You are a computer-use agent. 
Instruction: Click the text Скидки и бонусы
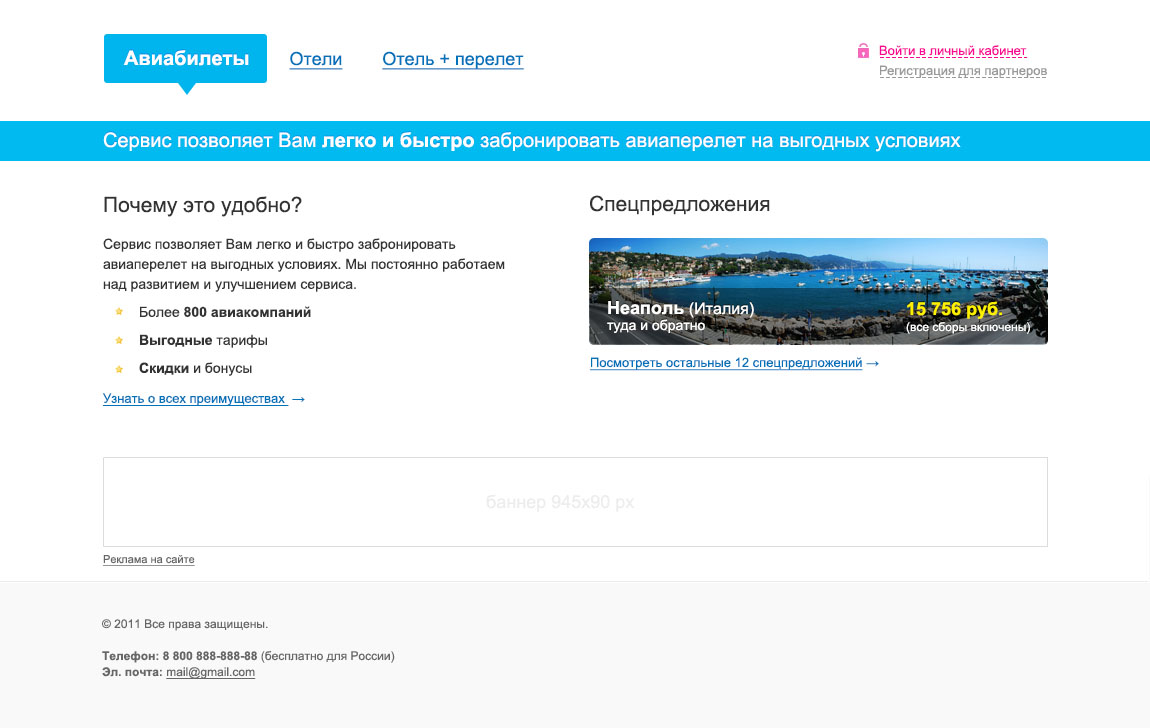[195, 369]
